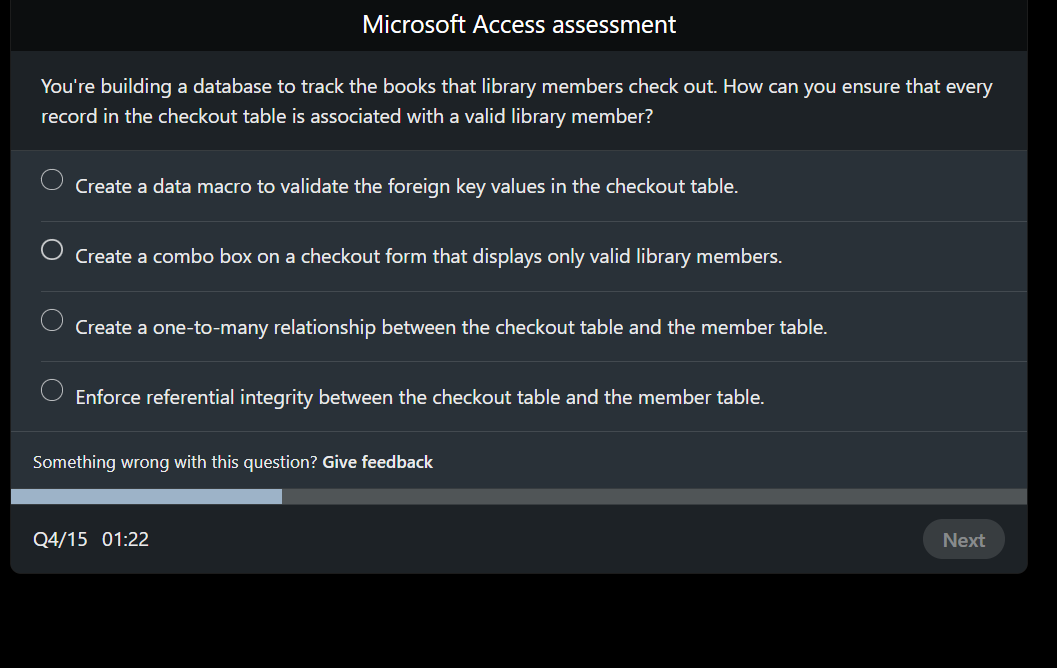
Task: Open the Give feedback link
Action: (x=377, y=462)
